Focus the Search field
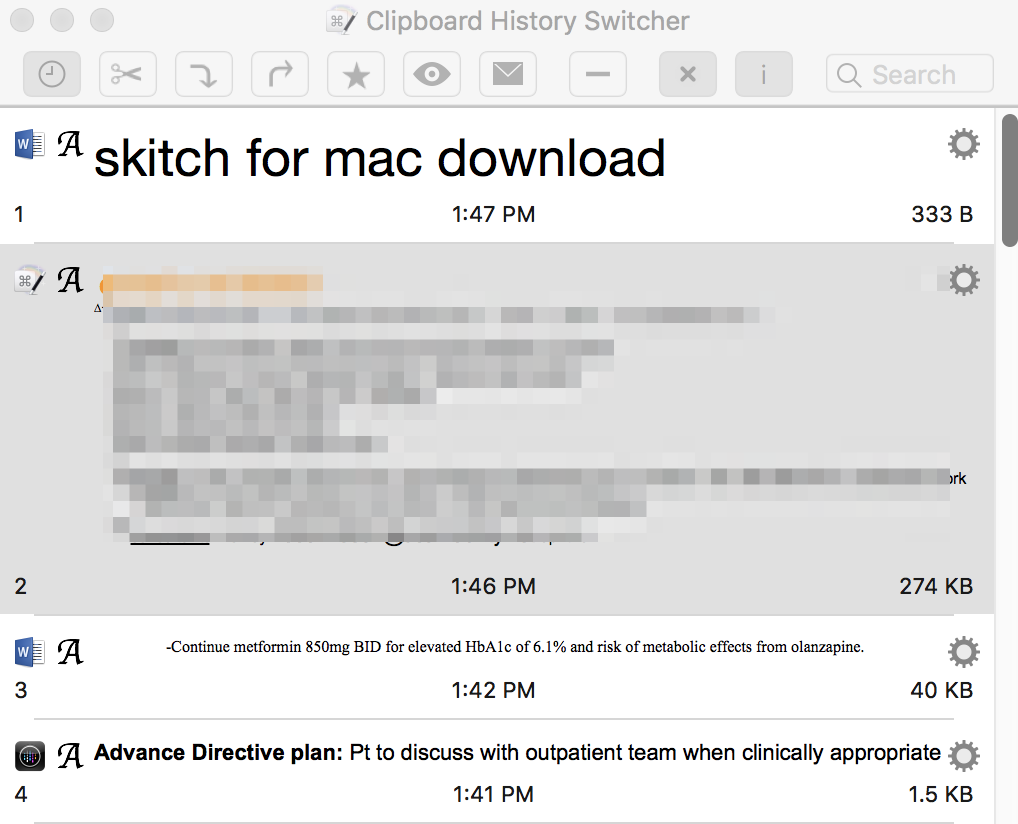Screen dimensions: 1018x824 [x=910, y=74]
